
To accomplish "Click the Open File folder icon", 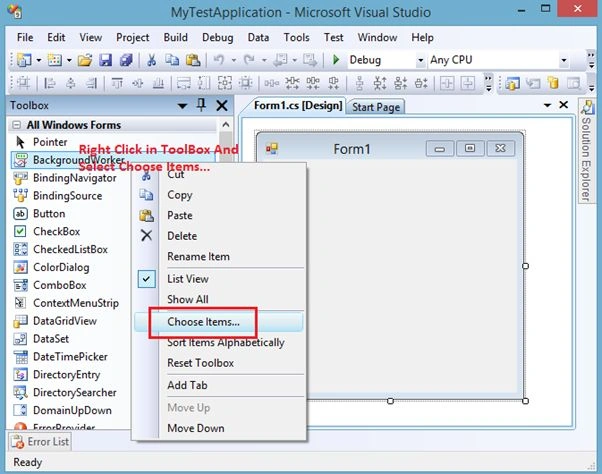I will (85, 60).
